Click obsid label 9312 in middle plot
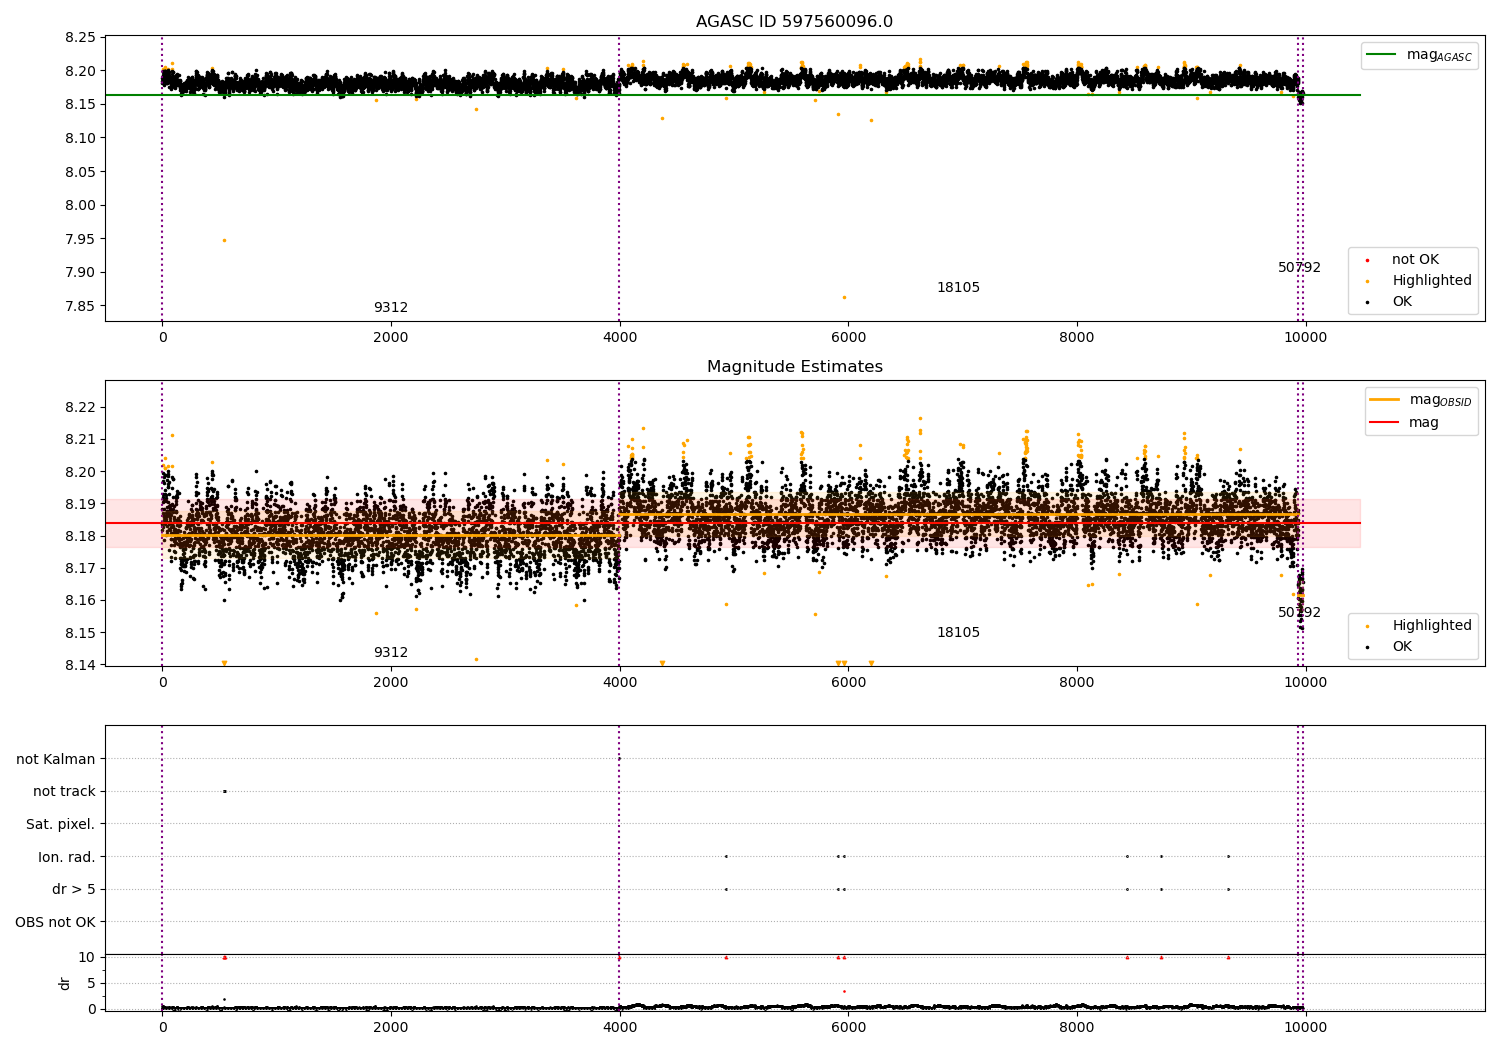Viewport: 1500px width, 1050px height. point(391,653)
